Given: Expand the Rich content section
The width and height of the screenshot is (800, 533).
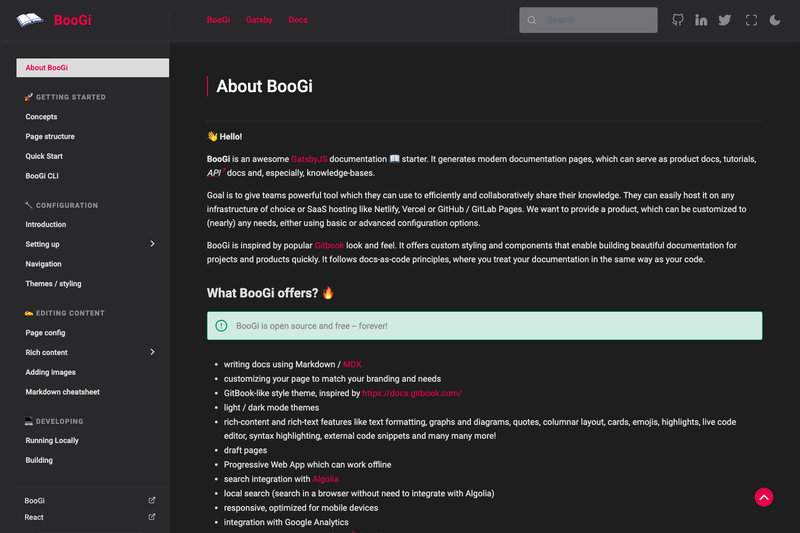Looking at the screenshot, I should (152, 352).
